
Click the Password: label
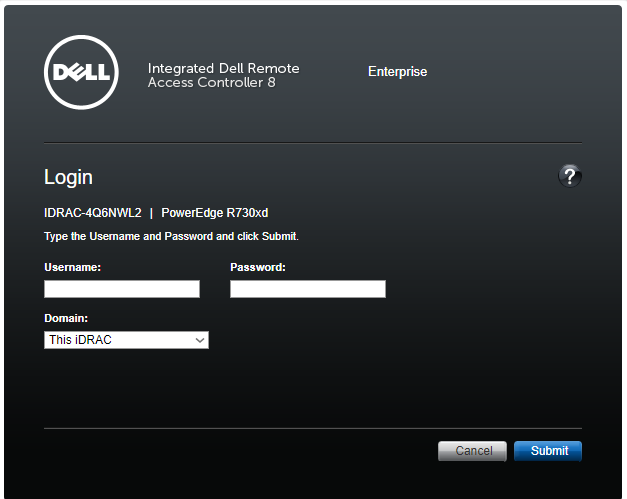(x=258, y=267)
